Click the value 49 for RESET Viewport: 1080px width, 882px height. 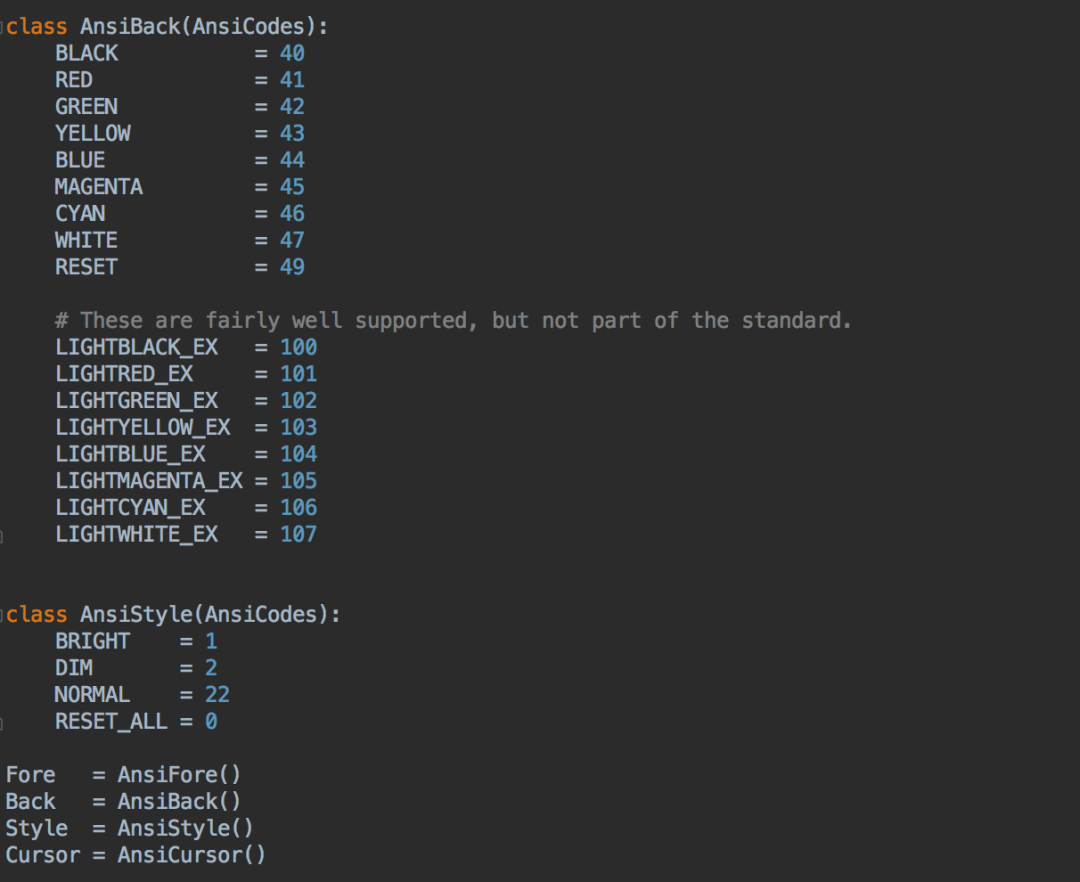(x=292, y=267)
